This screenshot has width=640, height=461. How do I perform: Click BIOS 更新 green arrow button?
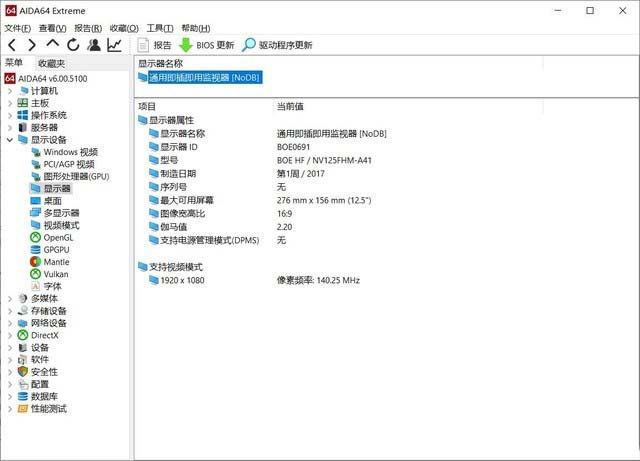[207, 45]
